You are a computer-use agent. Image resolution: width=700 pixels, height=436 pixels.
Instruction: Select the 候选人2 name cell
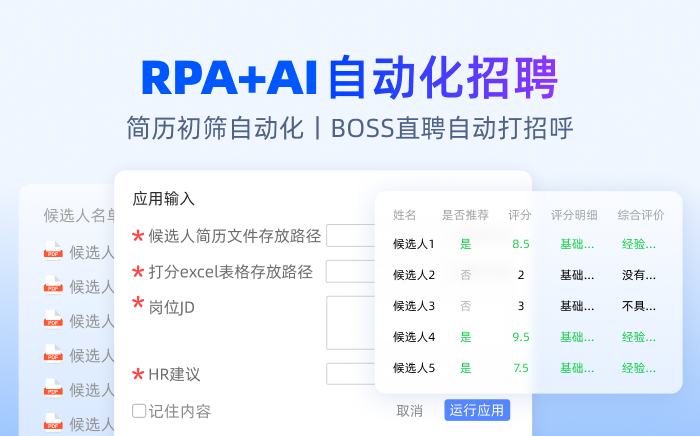coord(414,275)
